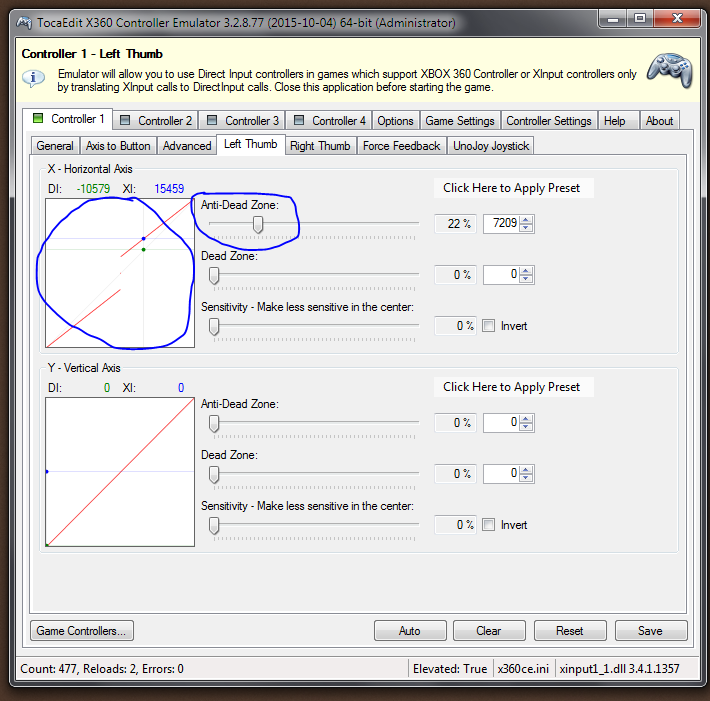Click the Clear button
The width and height of the screenshot is (710, 701).
click(x=489, y=630)
